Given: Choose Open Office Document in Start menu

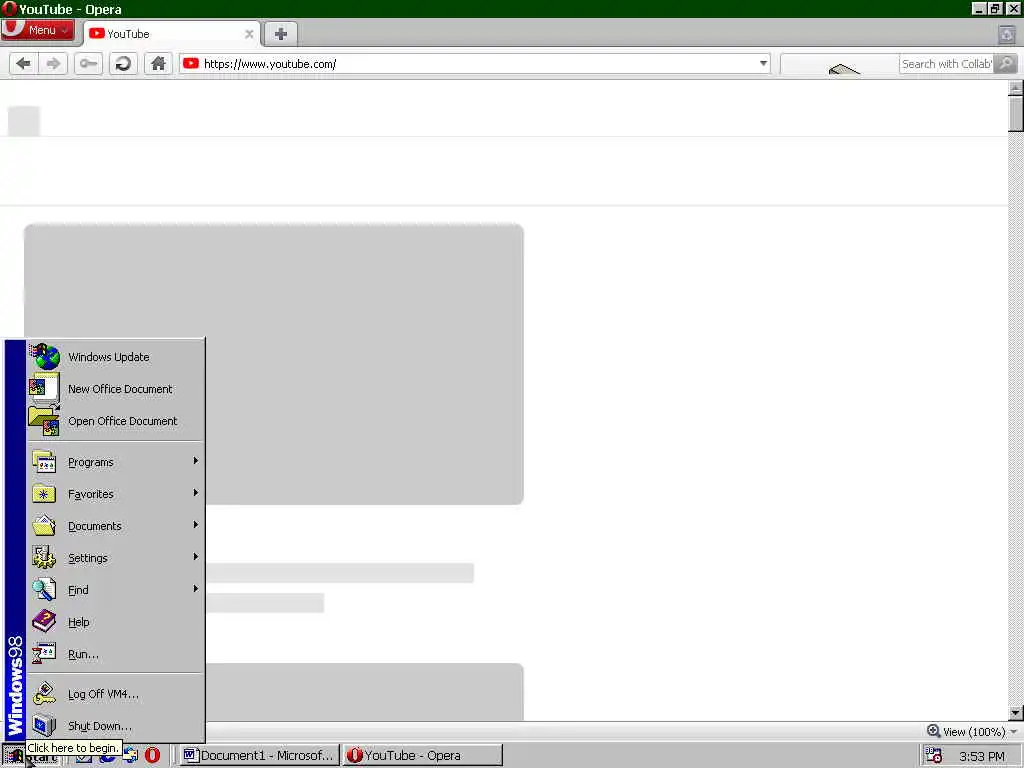Looking at the screenshot, I should pyautogui.click(x=116, y=421).
